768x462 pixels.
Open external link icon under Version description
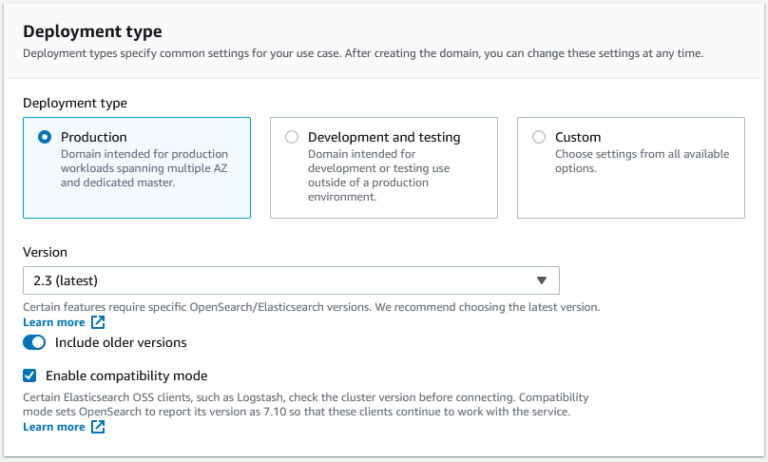click(x=98, y=323)
